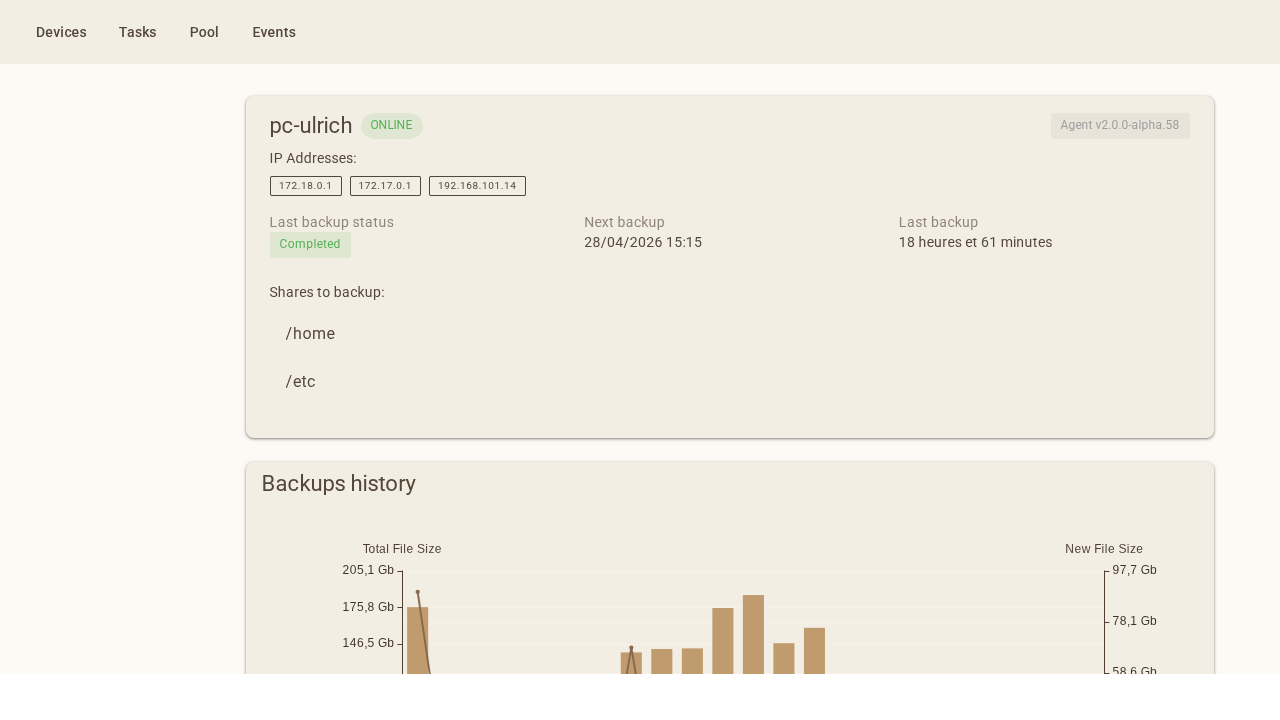Click the 205,1 Gb axis value

pos(368,570)
